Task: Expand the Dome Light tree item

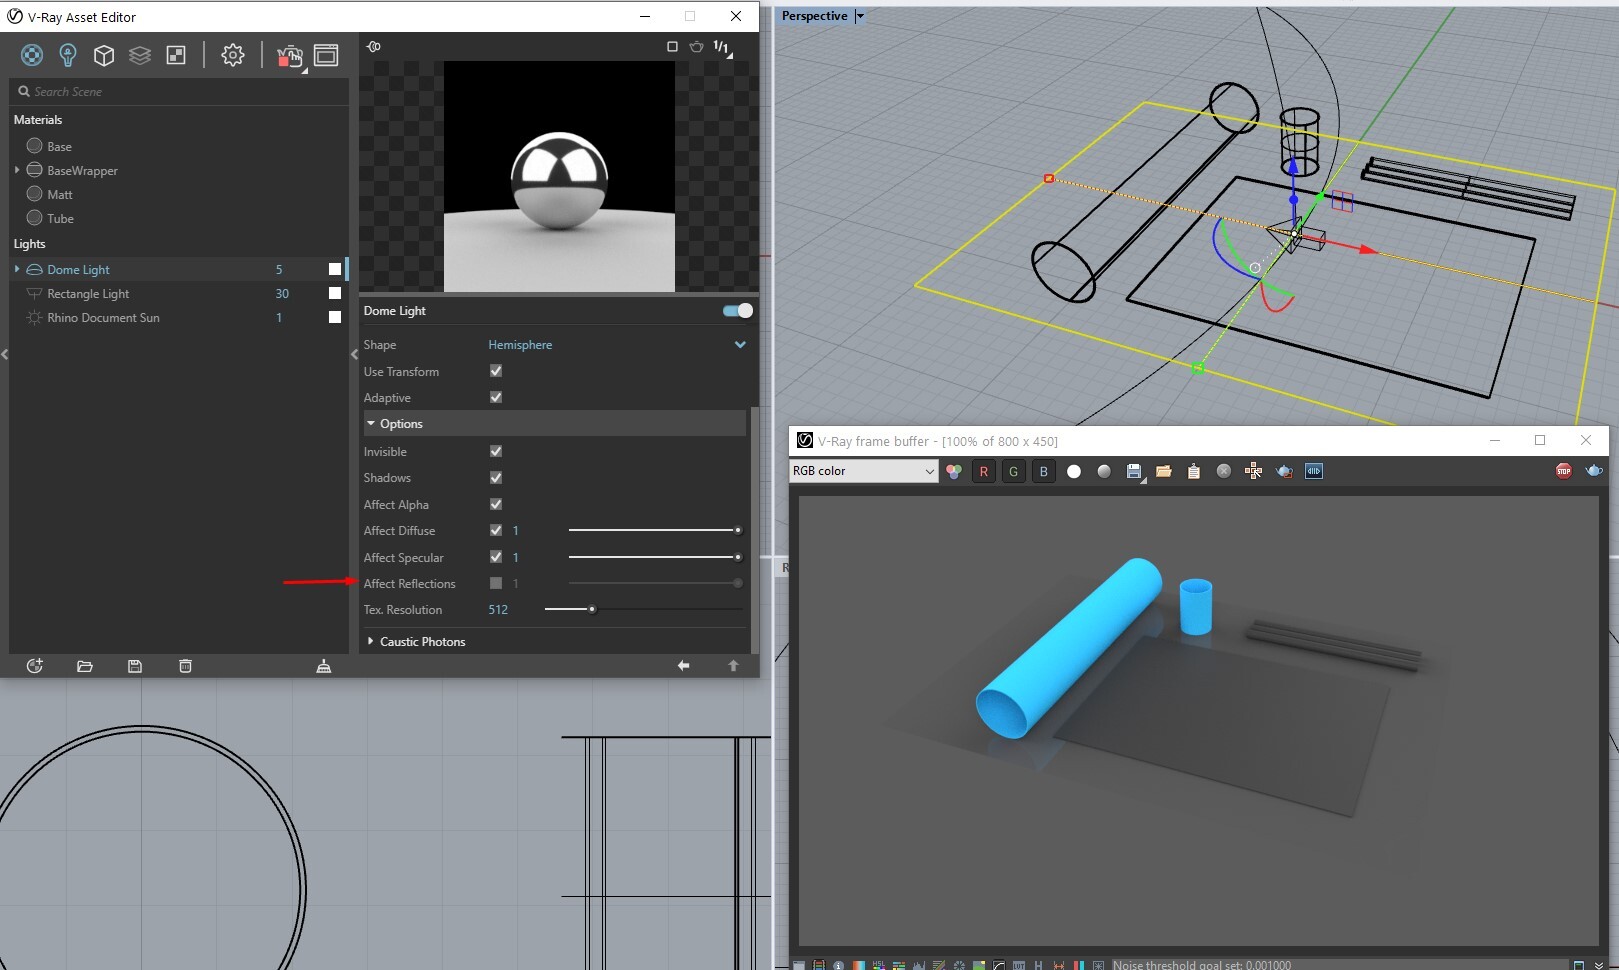Action: coord(17,269)
